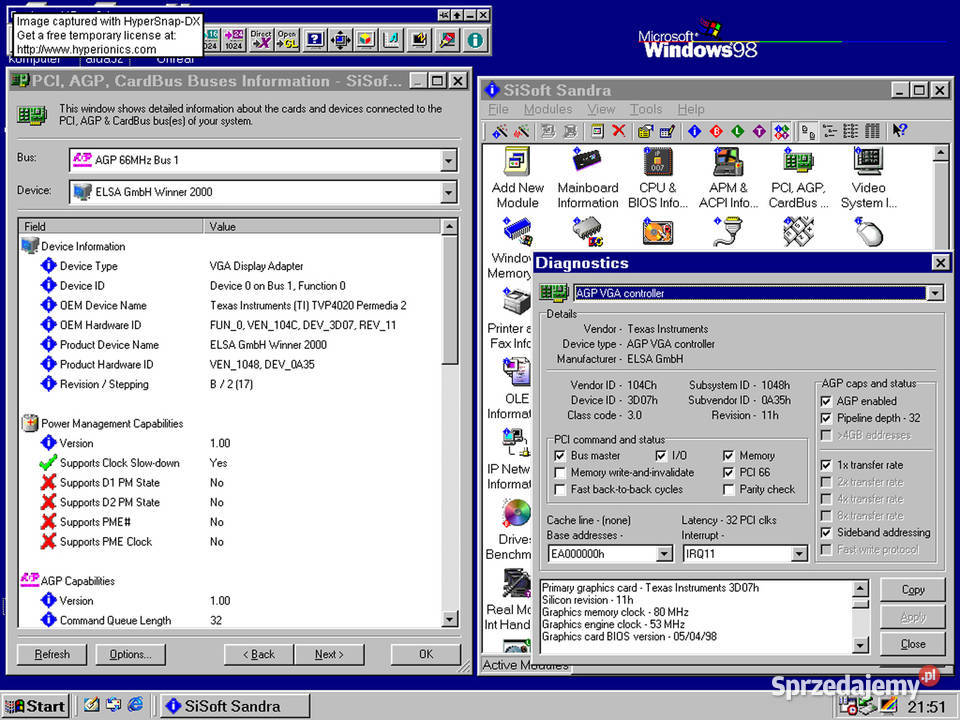This screenshot has height=720, width=960.
Task: Toggle the PCI 66 checkbox
Action: pyautogui.click(x=728, y=473)
